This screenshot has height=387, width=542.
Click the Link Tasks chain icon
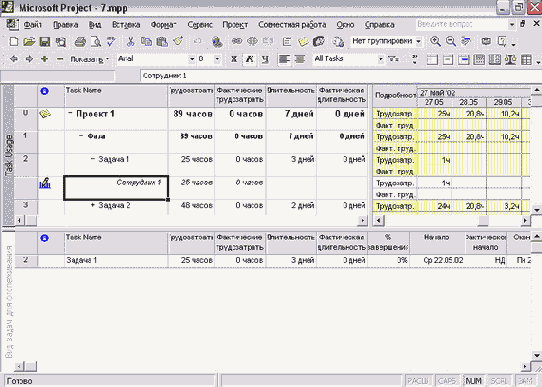pyautogui.click(x=237, y=41)
